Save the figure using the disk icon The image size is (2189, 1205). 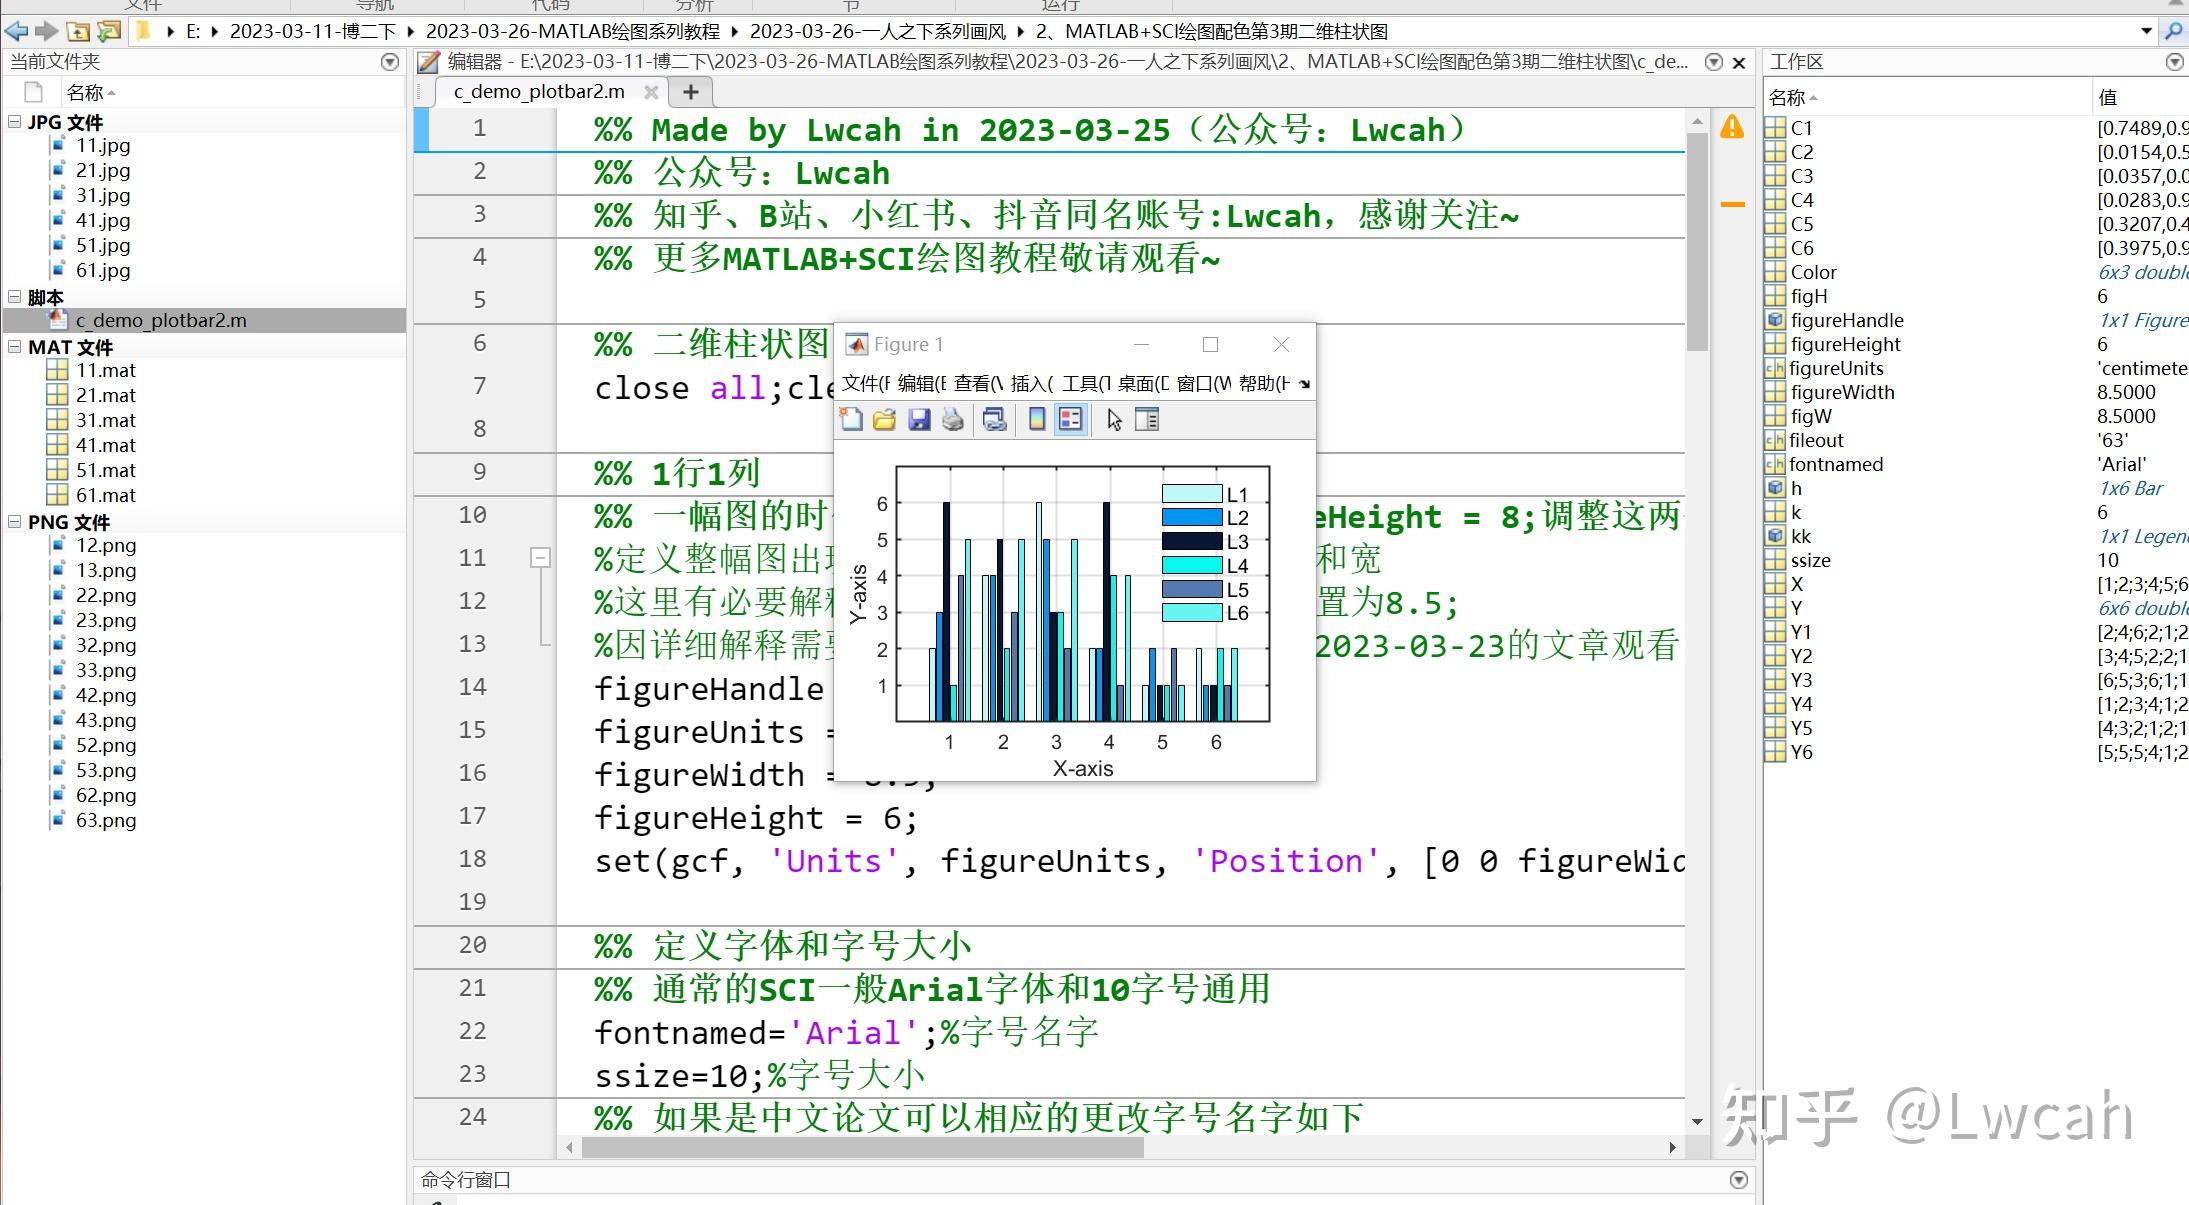(918, 419)
